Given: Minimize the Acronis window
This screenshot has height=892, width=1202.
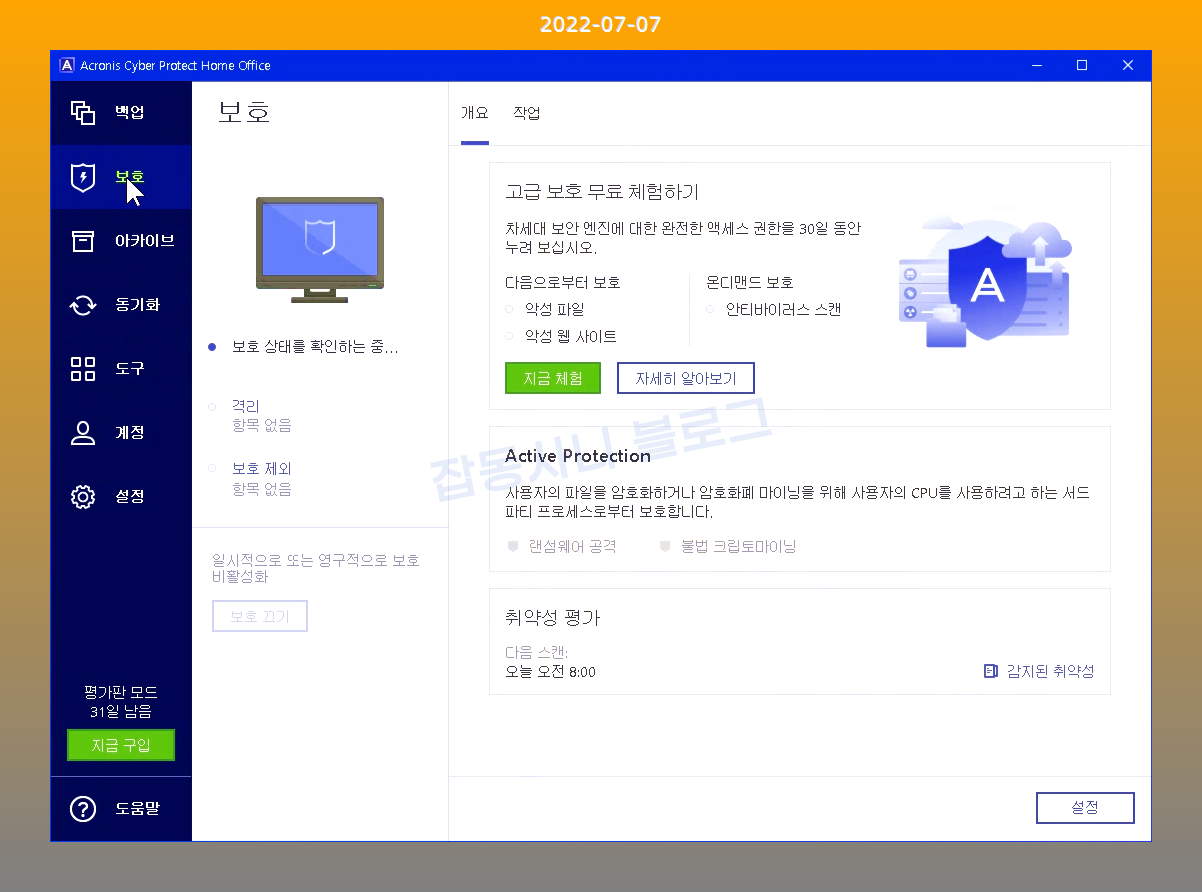Looking at the screenshot, I should [1036, 65].
